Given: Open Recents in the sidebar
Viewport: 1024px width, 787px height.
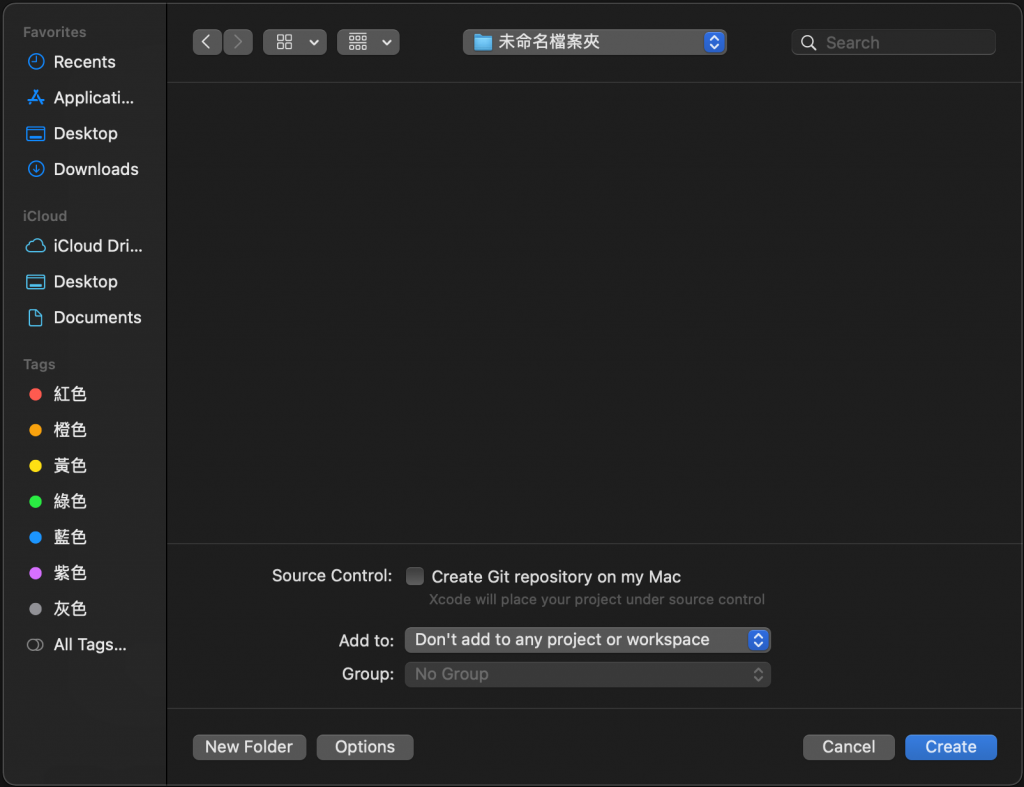Looking at the screenshot, I should pyautogui.click(x=84, y=62).
